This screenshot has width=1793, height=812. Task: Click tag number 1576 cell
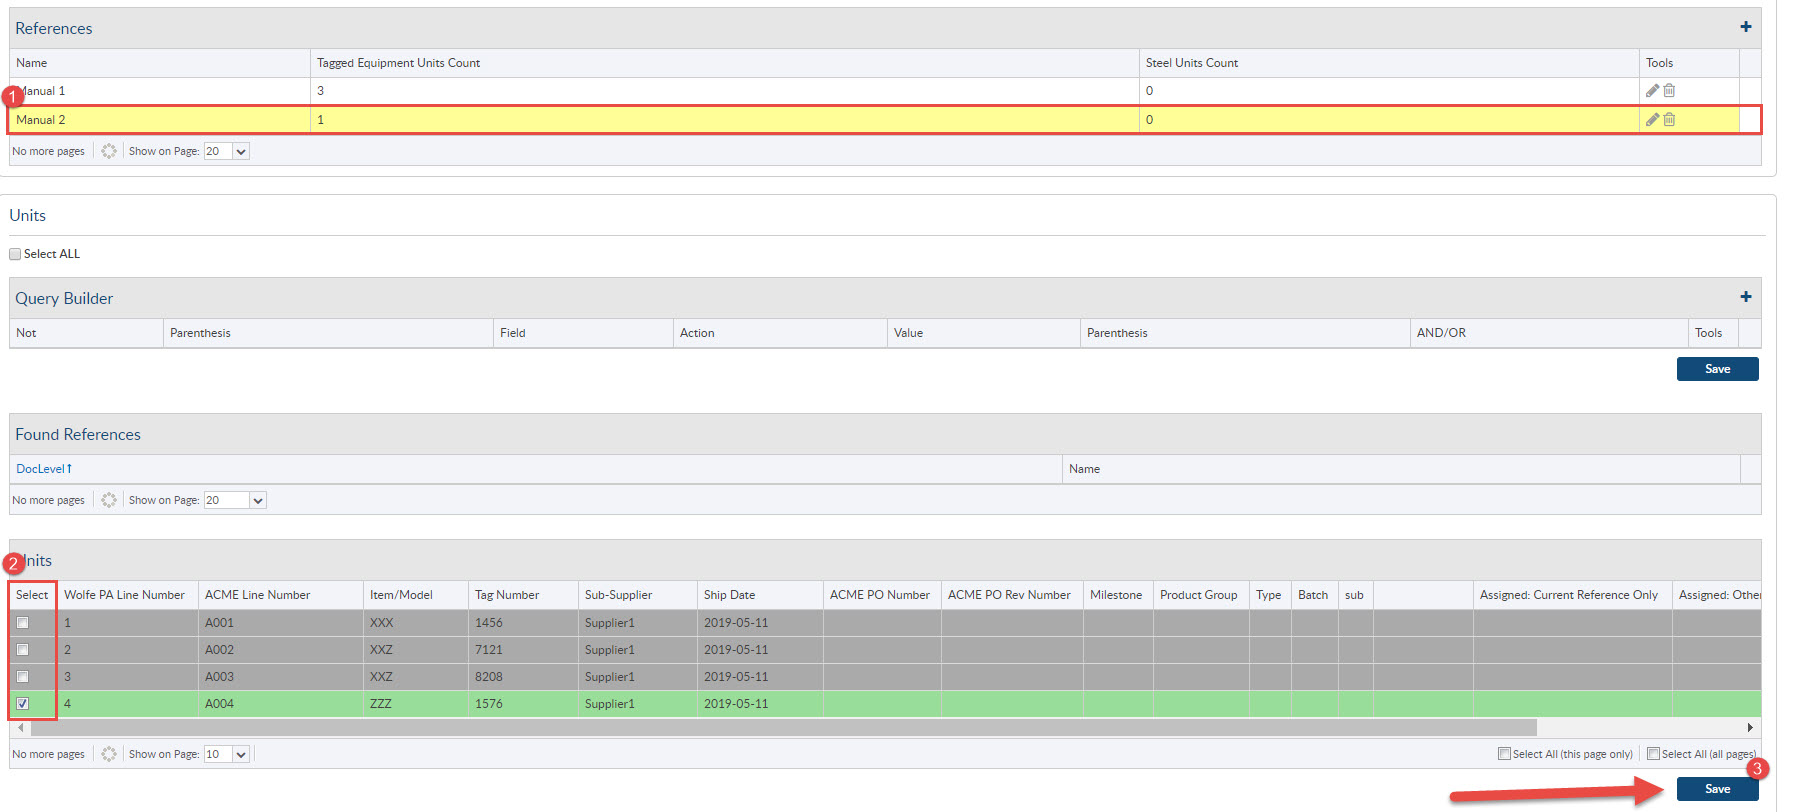click(523, 704)
